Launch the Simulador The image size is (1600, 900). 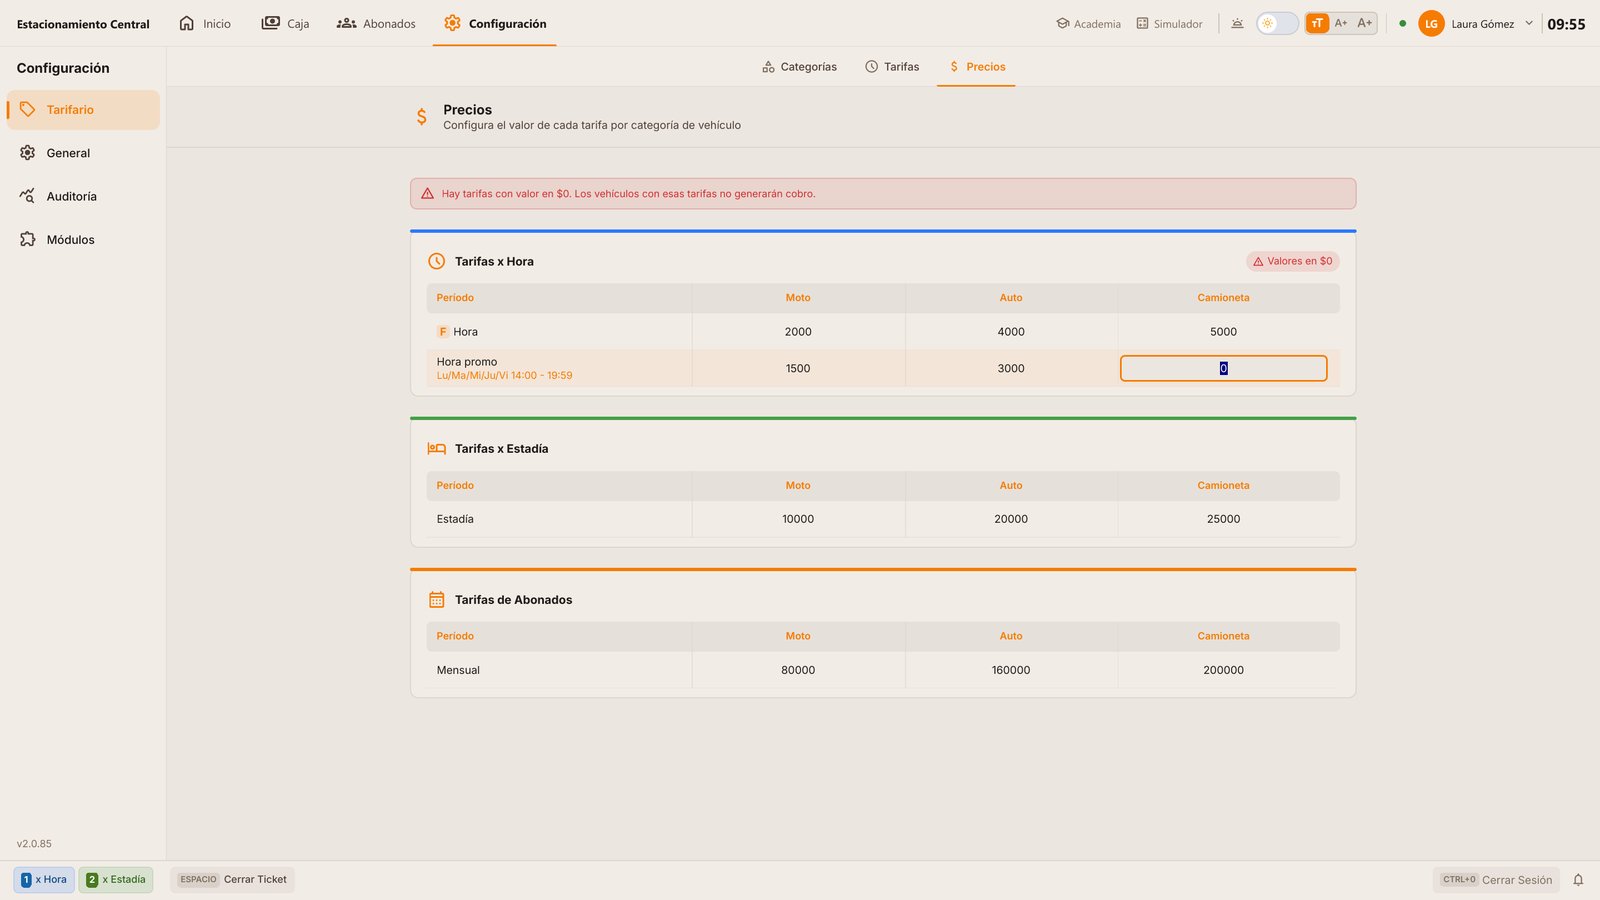1169,23
